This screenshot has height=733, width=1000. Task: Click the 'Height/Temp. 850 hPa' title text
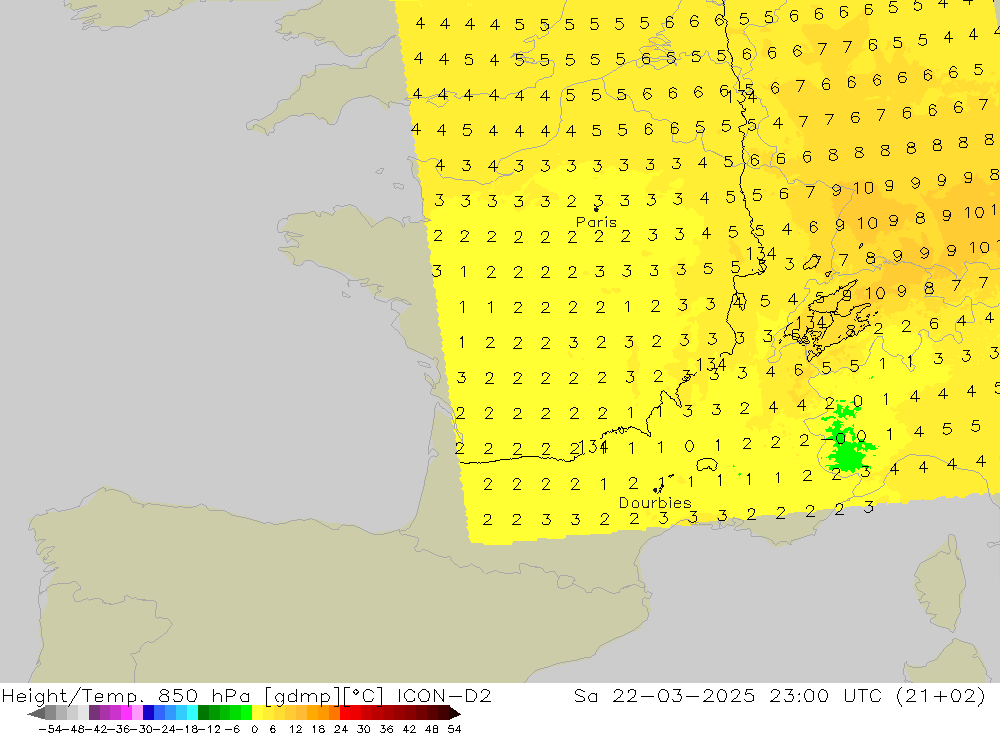click(126, 695)
